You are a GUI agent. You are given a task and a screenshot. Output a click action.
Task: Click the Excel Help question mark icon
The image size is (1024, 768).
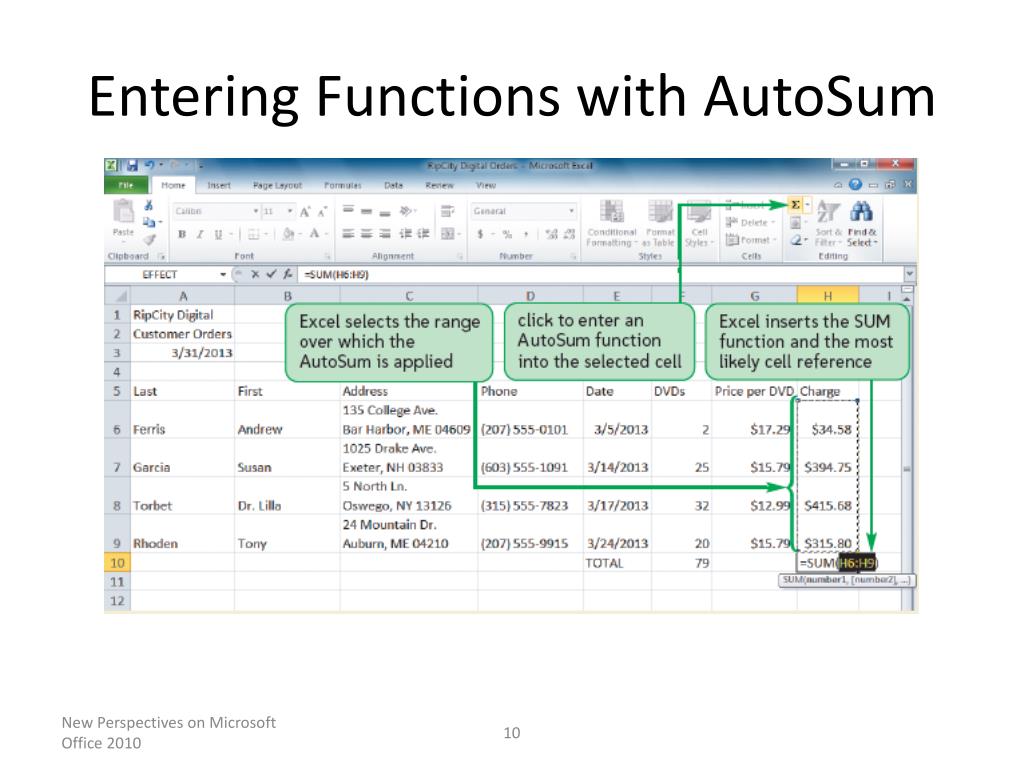click(856, 185)
